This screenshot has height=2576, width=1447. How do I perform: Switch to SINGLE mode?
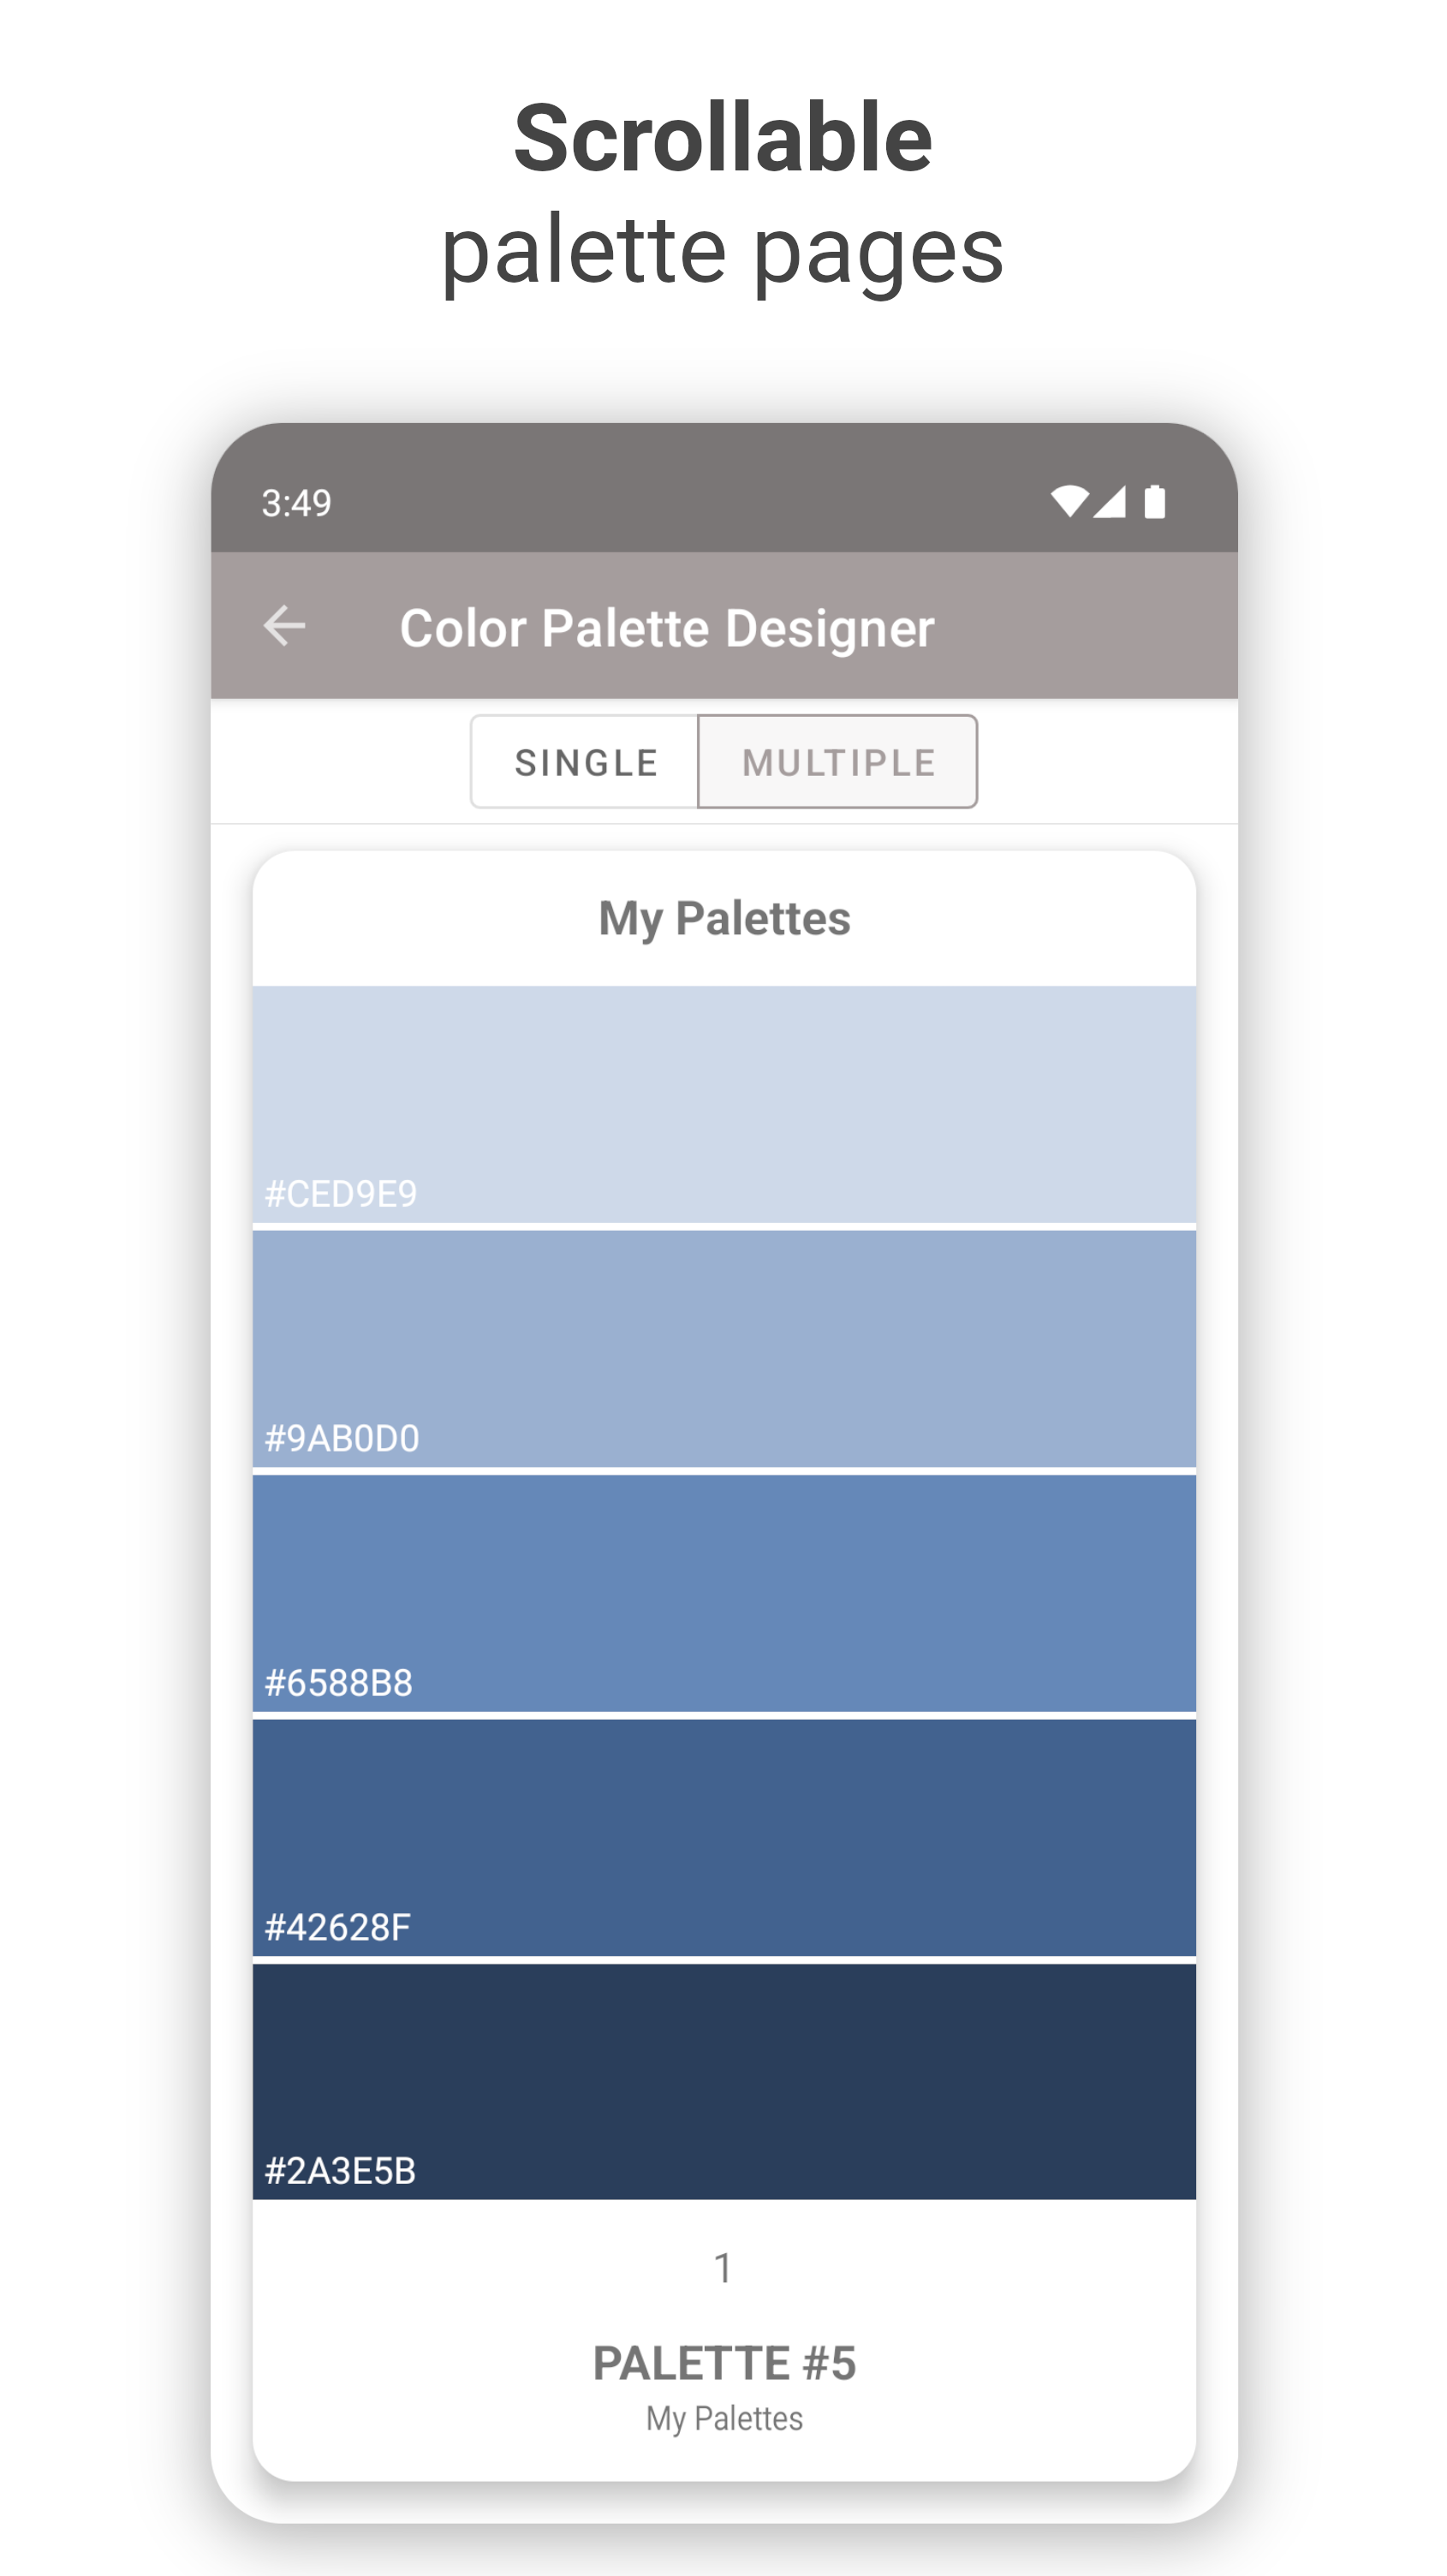click(x=585, y=762)
